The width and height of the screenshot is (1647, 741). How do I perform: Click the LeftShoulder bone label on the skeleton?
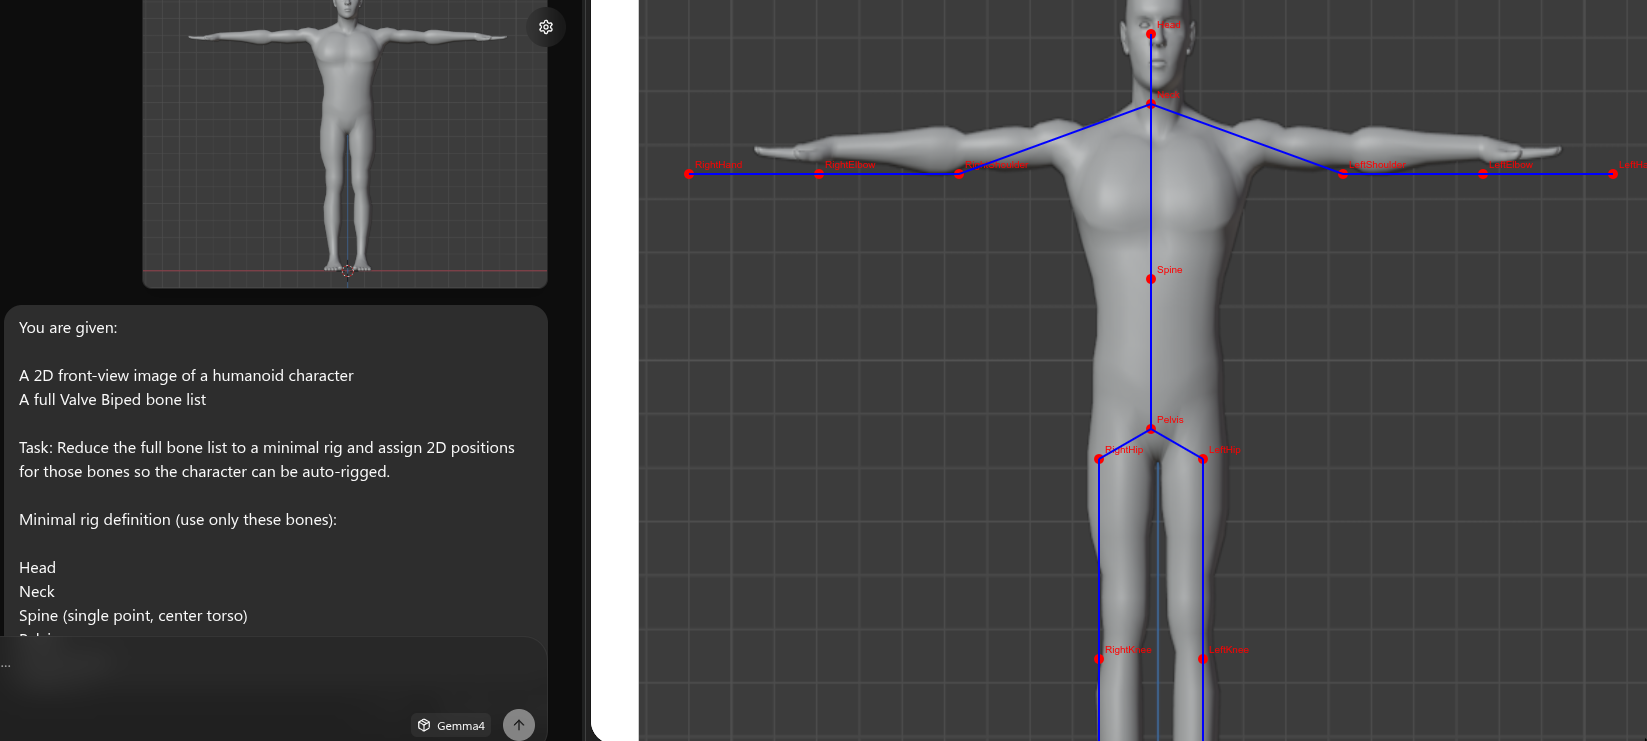click(x=1376, y=165)
